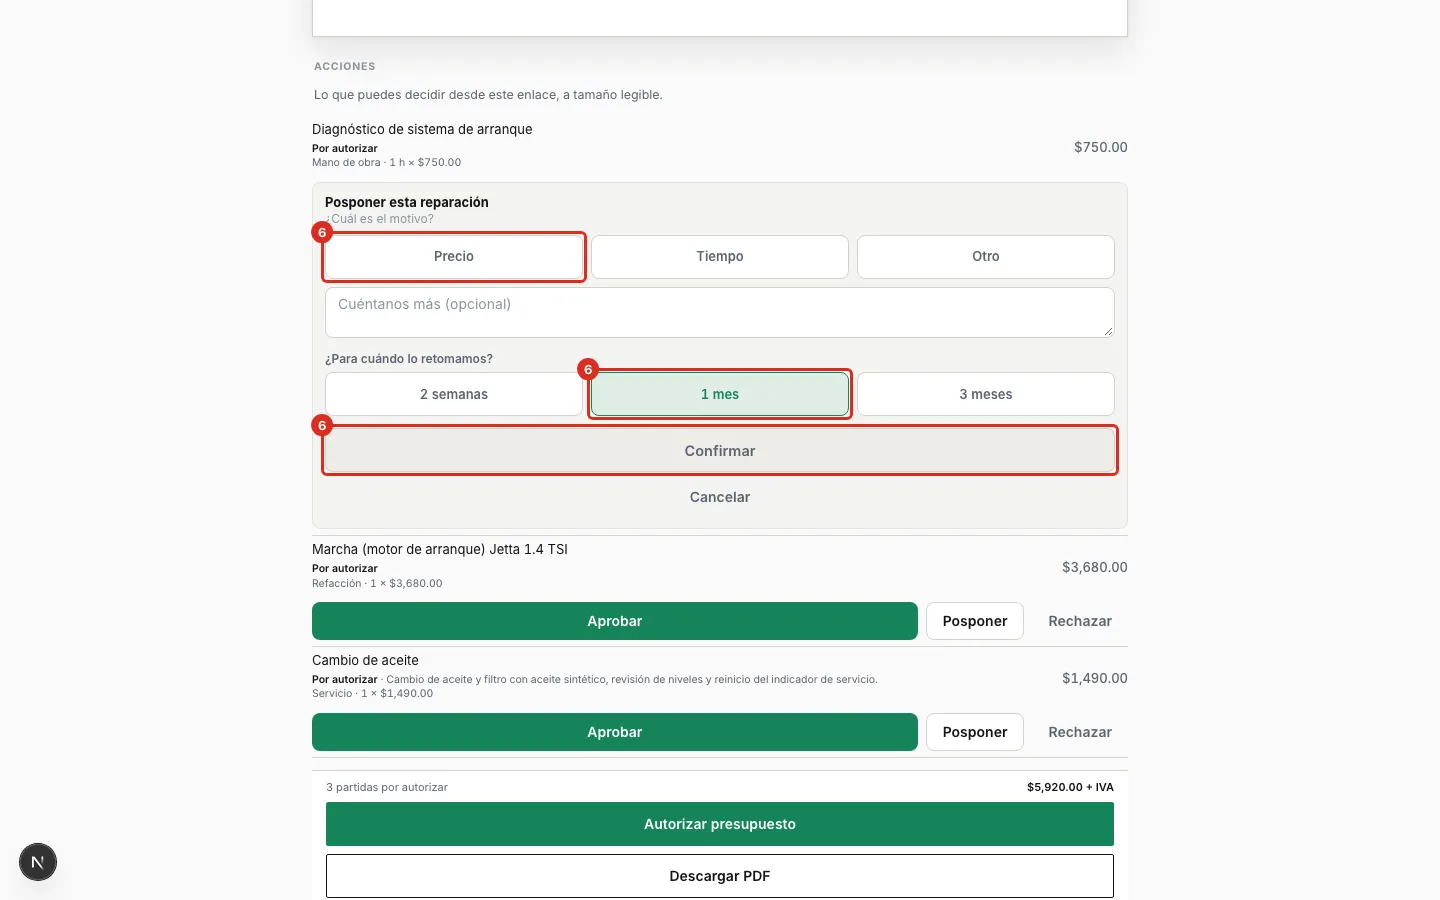Download the quote with Descargar PDF
Screen dimensions: 1440x900
point(720,876)
